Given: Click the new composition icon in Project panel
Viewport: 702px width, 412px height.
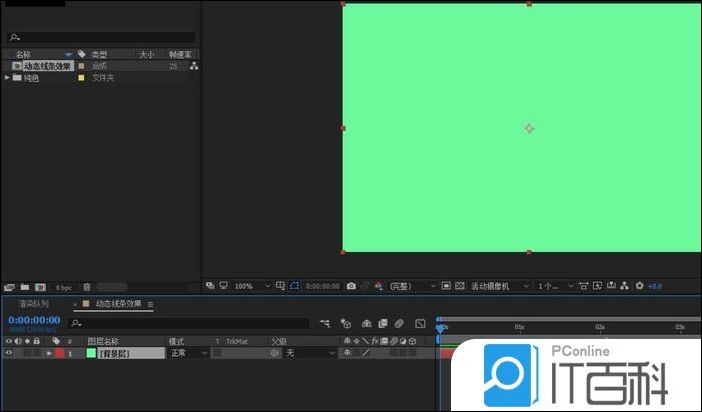Looking at the screenshot, I should (40, 287).
